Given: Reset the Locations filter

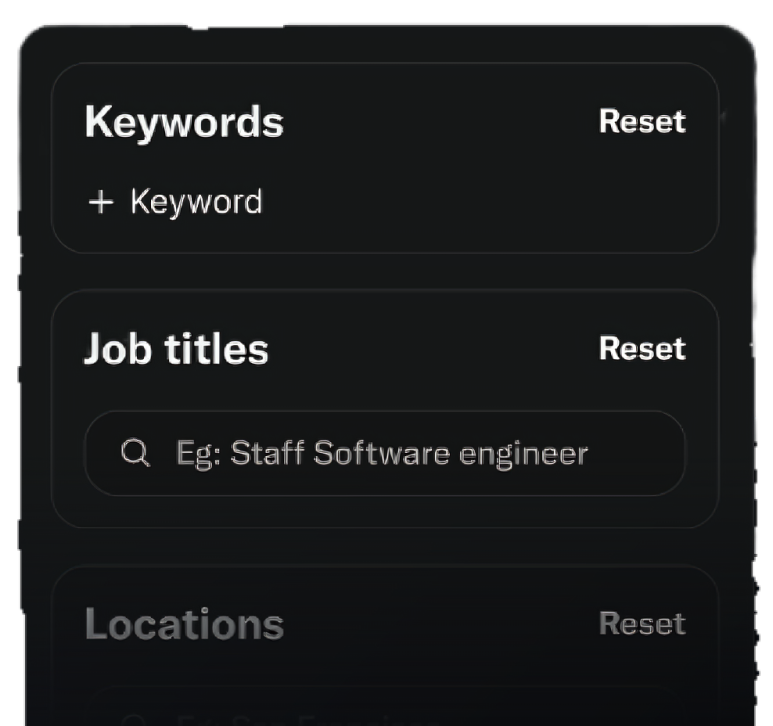Looking at the screenshot, I should pyautogui.click(x=642, y=624).
